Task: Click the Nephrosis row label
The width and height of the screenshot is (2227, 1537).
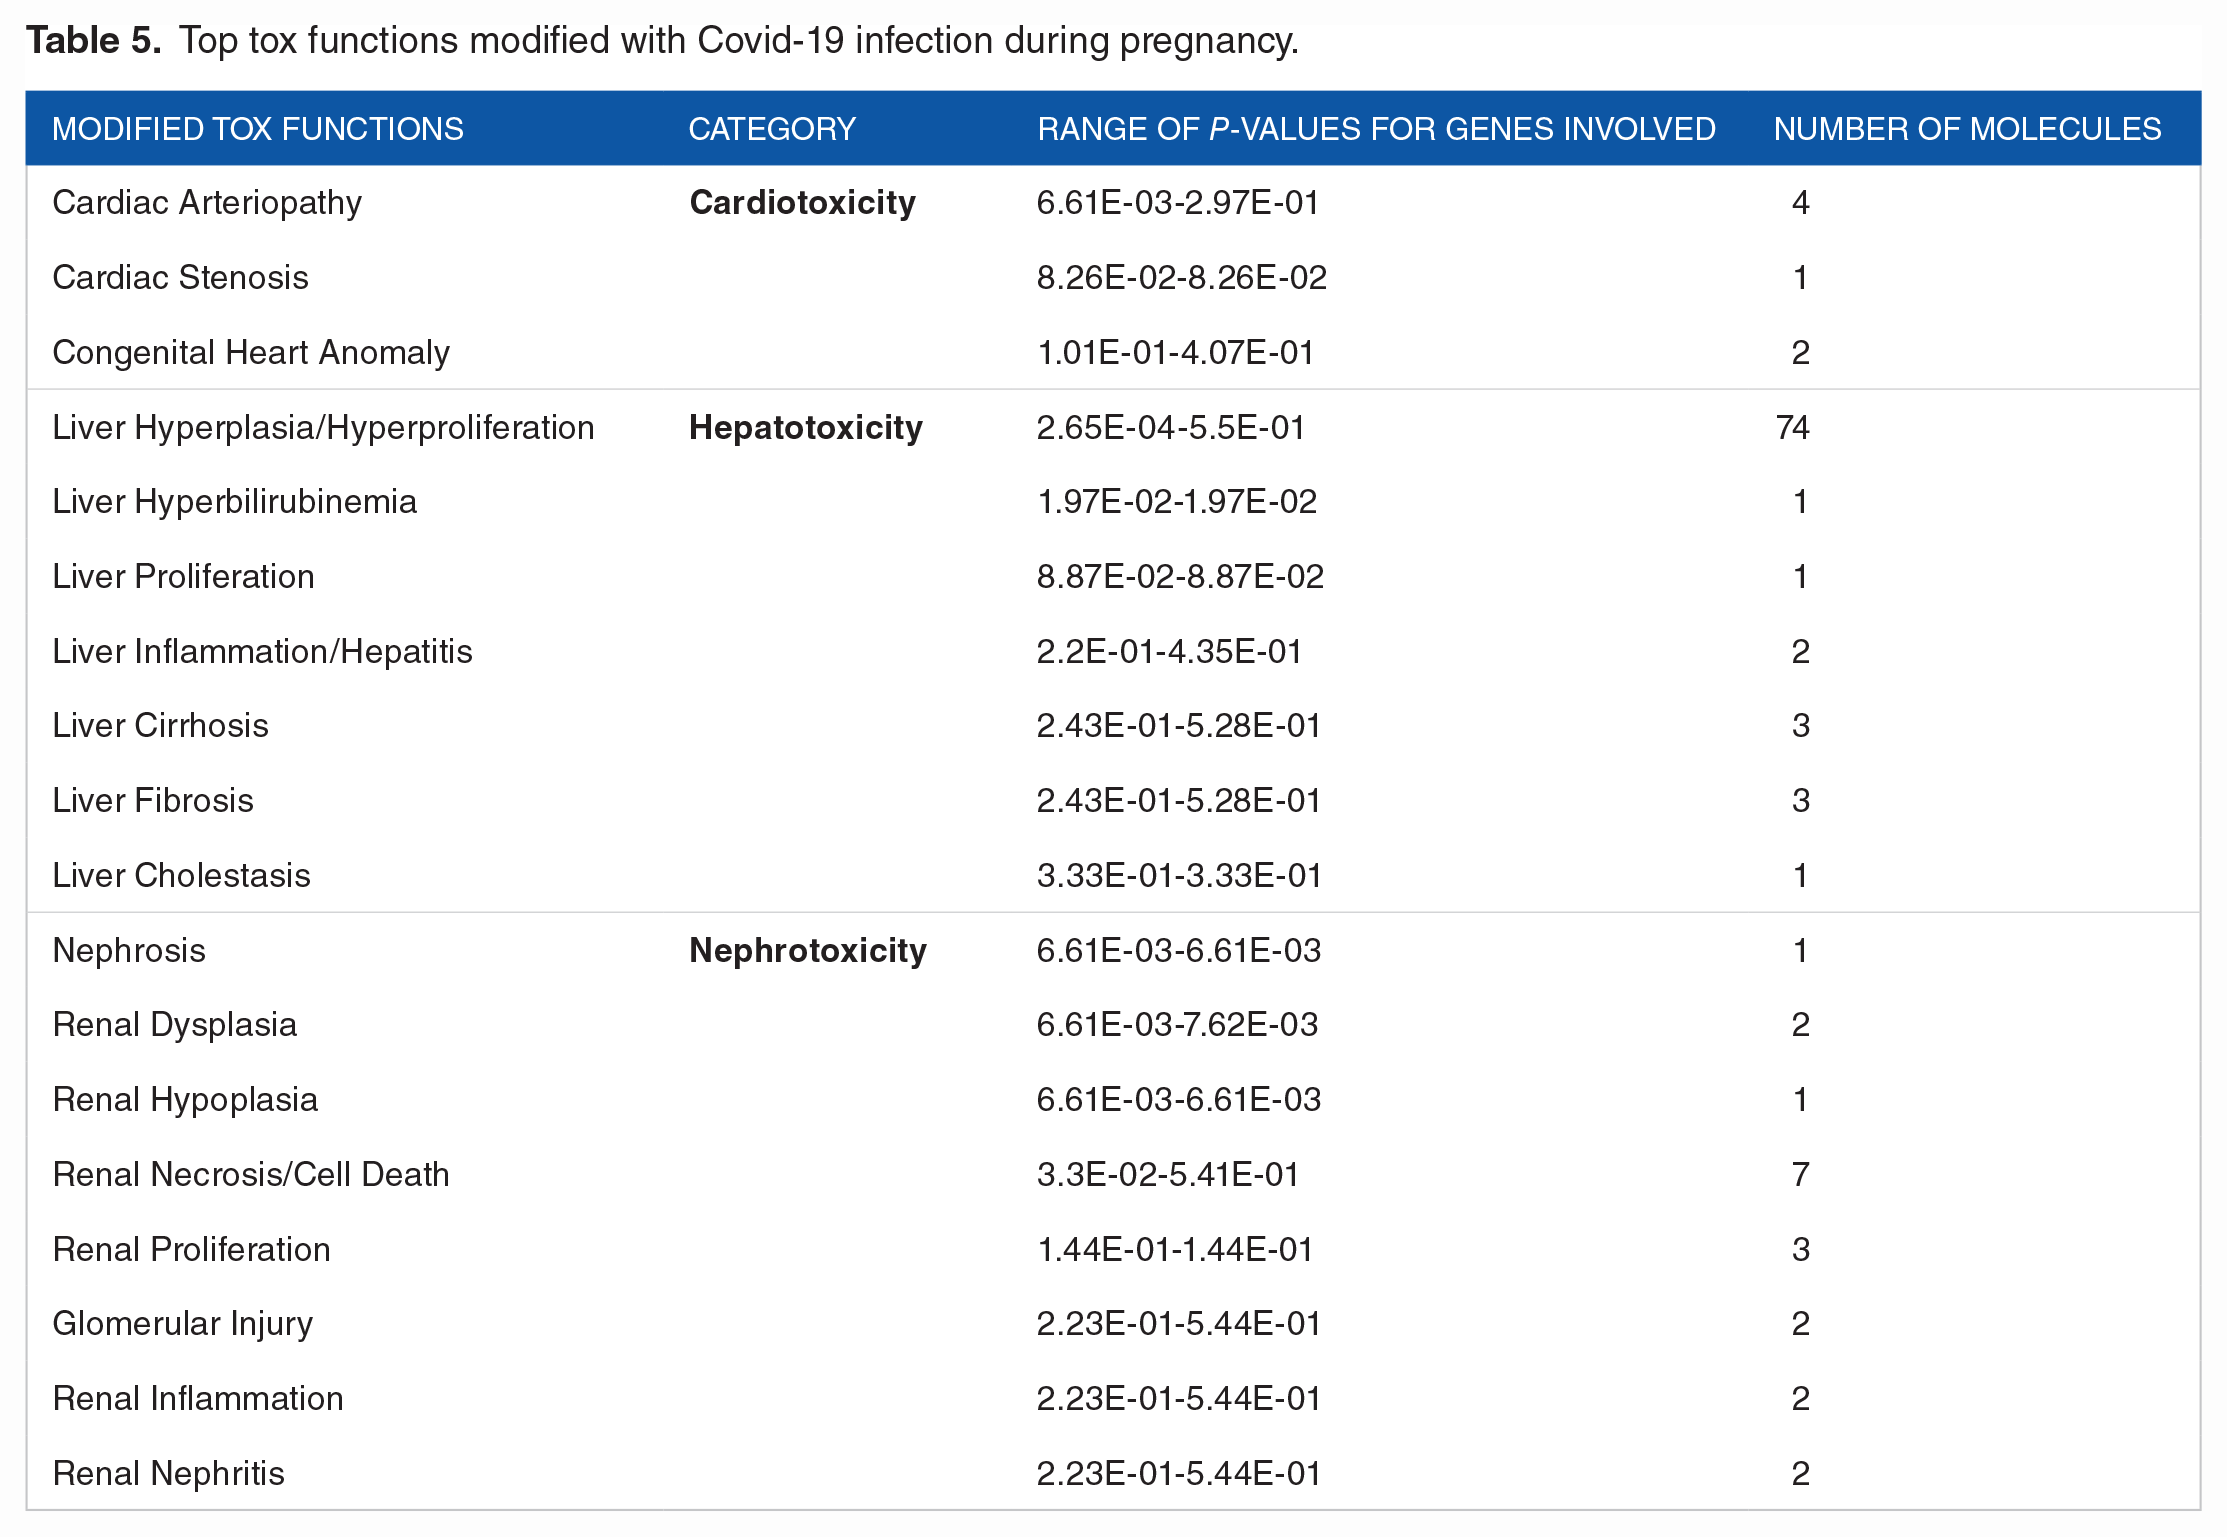Action: click(129, 951)
